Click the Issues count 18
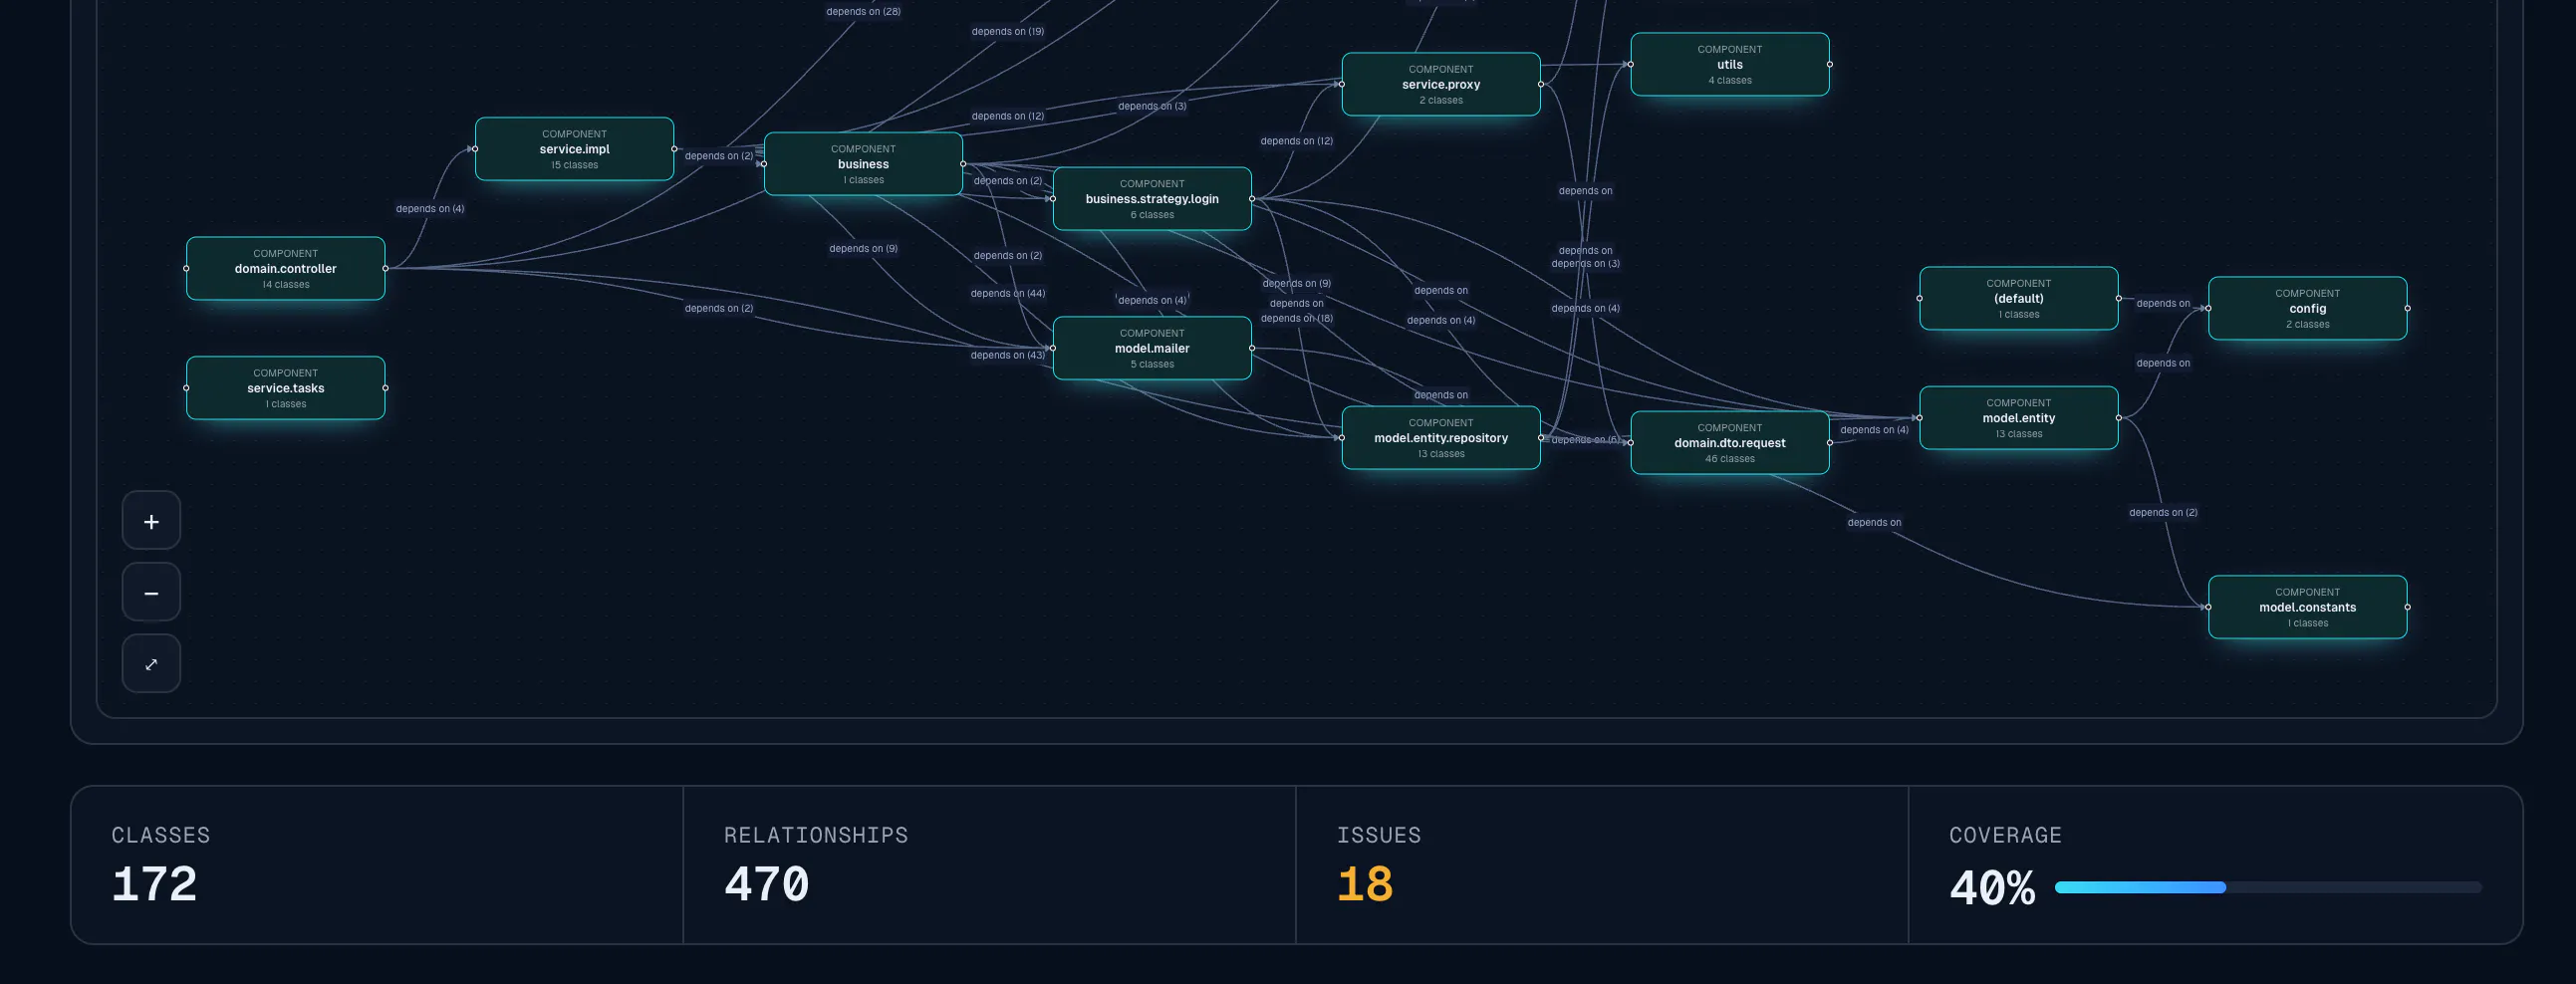Viewport: 2576px width, 984px height. pos(1365,885)
